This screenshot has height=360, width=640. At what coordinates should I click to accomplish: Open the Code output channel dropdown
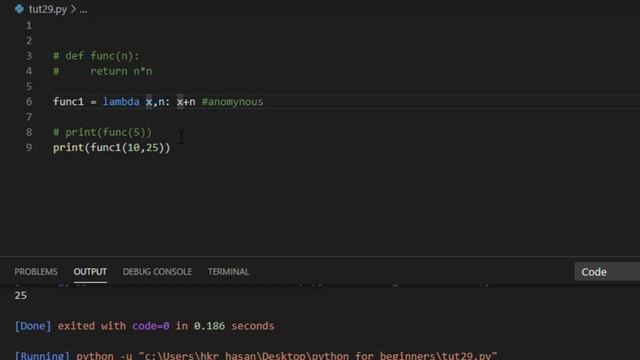click(607, 272)
